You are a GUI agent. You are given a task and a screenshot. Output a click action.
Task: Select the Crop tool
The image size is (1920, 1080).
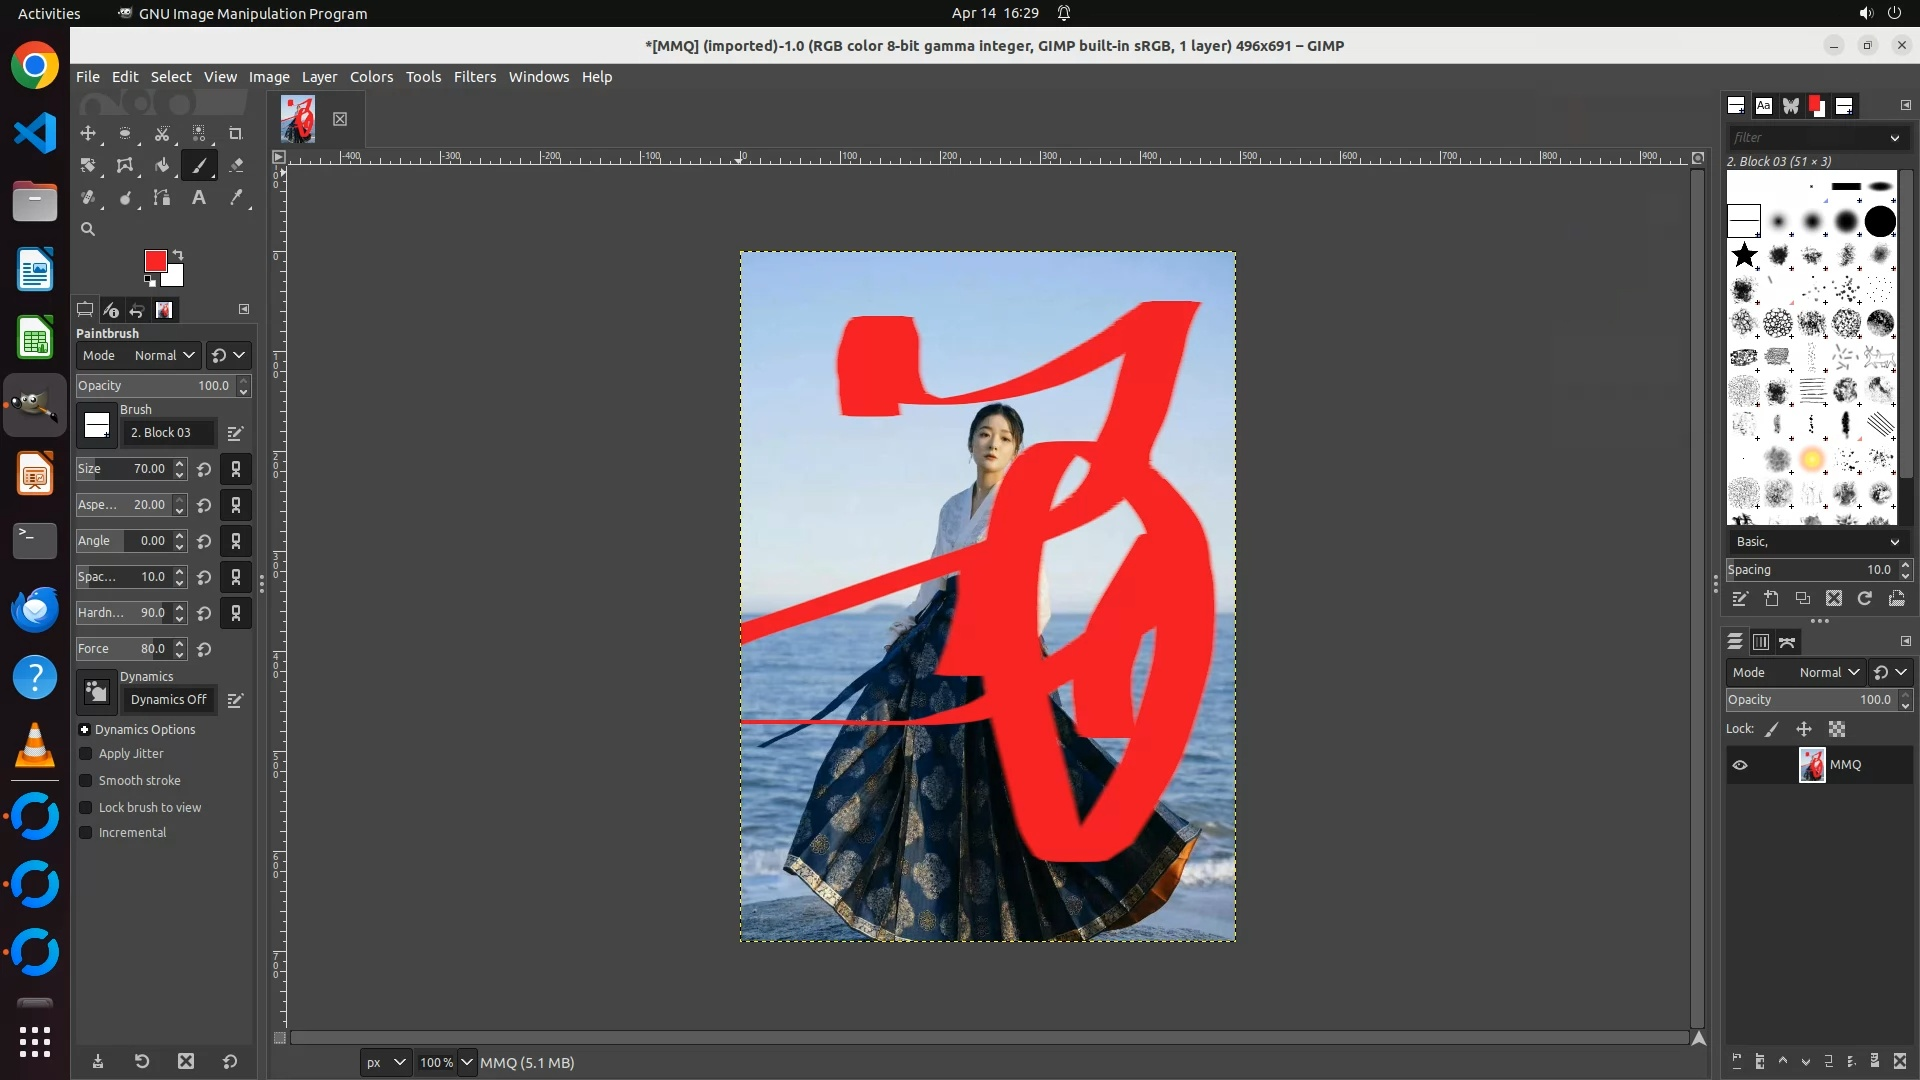pyautogui.click(x=236, y=133)
